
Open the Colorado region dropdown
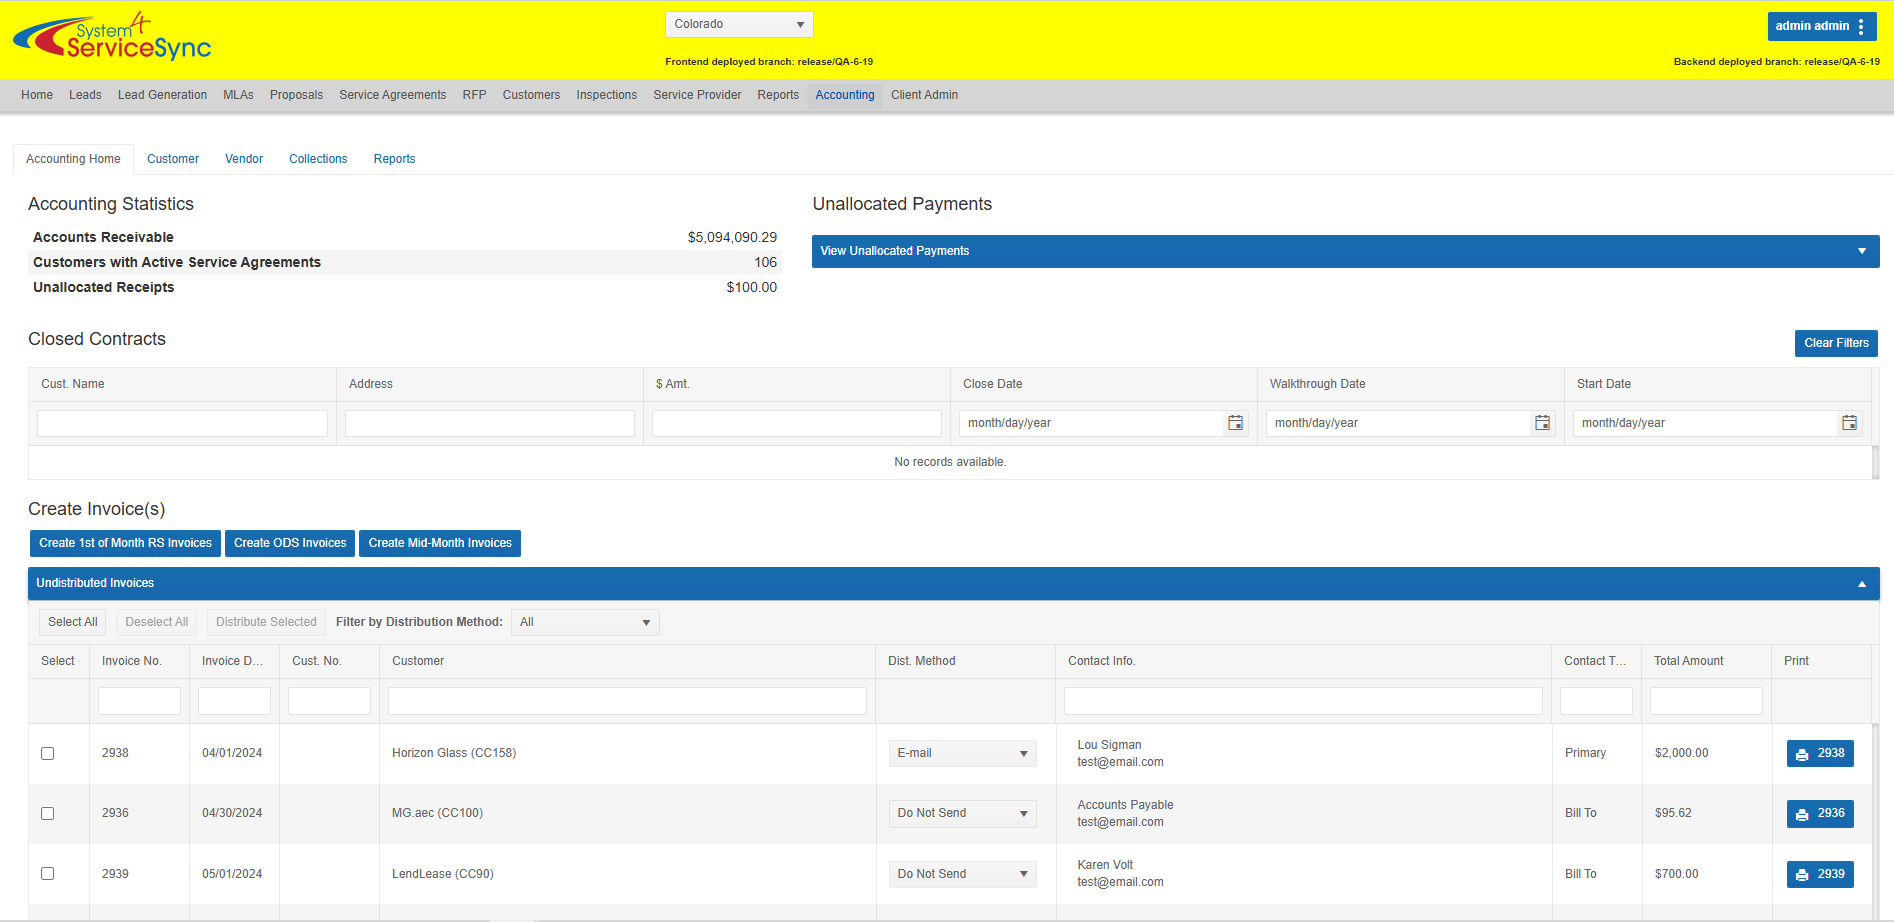[x=738, y=24]
